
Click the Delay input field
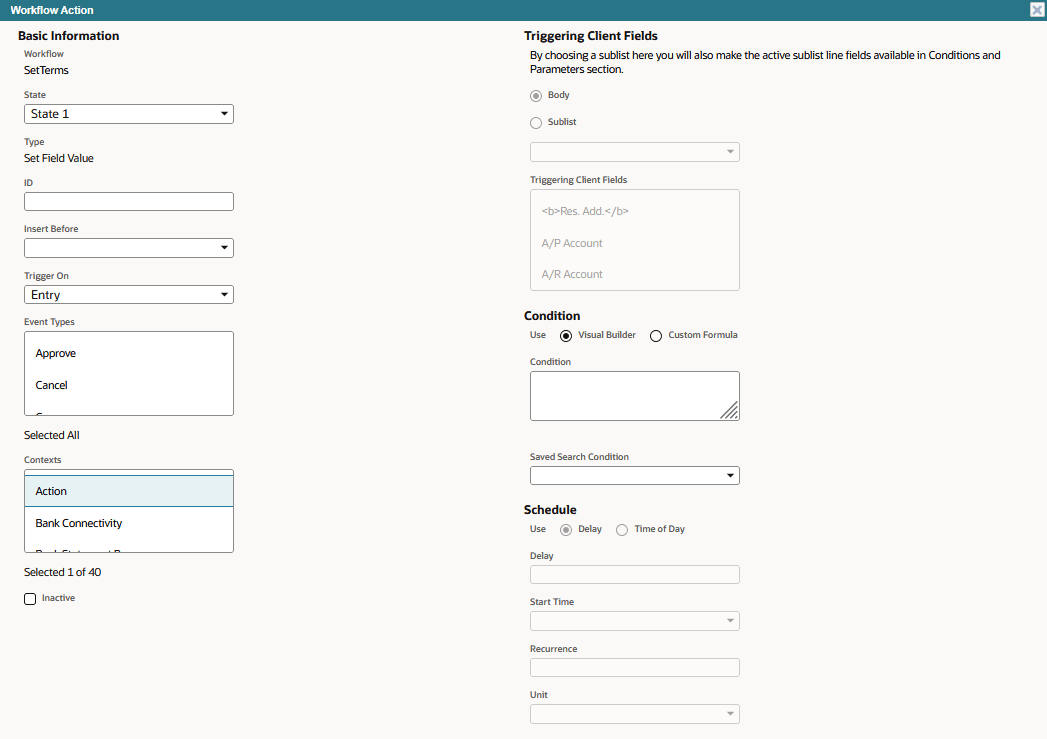(x=634, y=575)
